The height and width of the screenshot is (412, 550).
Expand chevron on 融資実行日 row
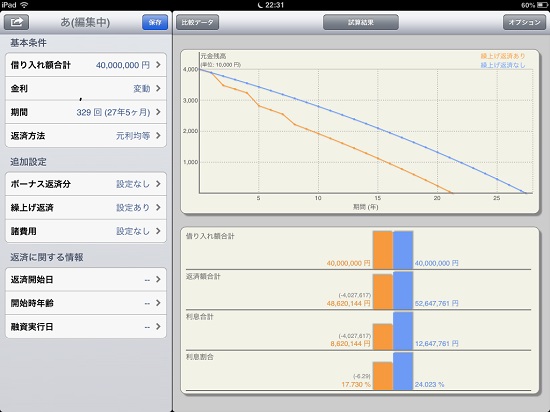pos(158,327)
